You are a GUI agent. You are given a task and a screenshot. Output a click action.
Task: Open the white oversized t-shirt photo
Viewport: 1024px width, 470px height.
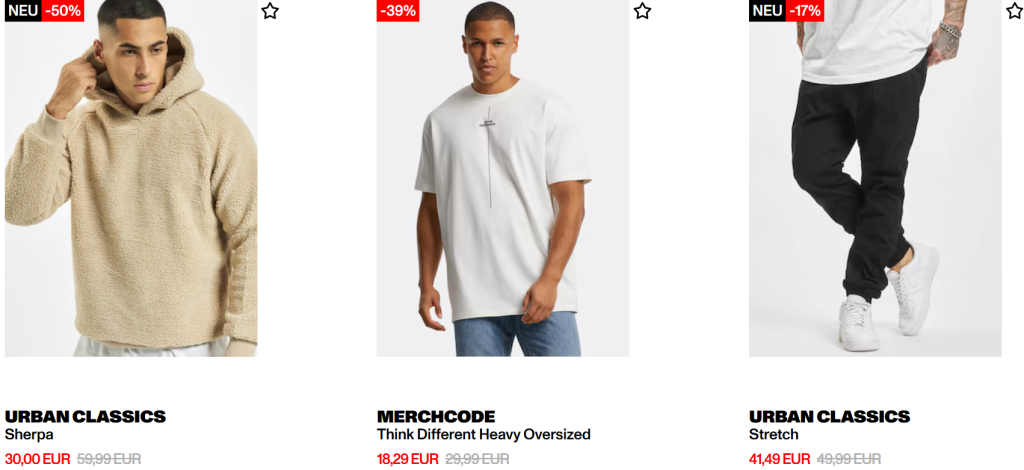point(503,178)
